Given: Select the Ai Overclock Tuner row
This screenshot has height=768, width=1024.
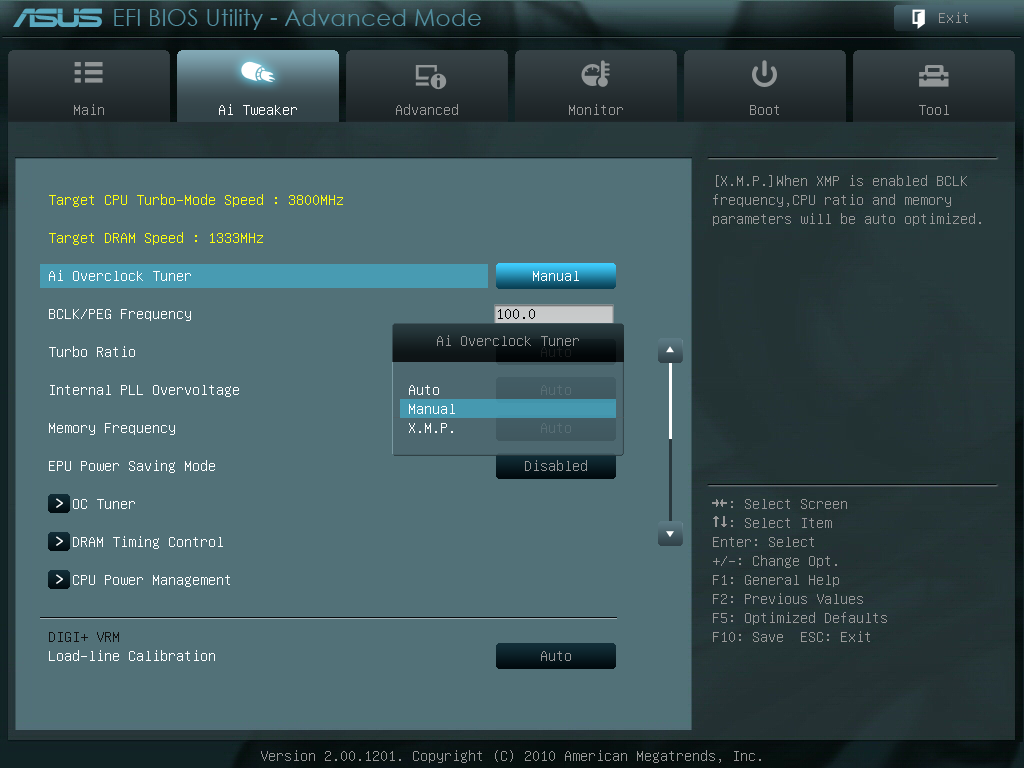Looking at the screenshot, I should [264, 276].
